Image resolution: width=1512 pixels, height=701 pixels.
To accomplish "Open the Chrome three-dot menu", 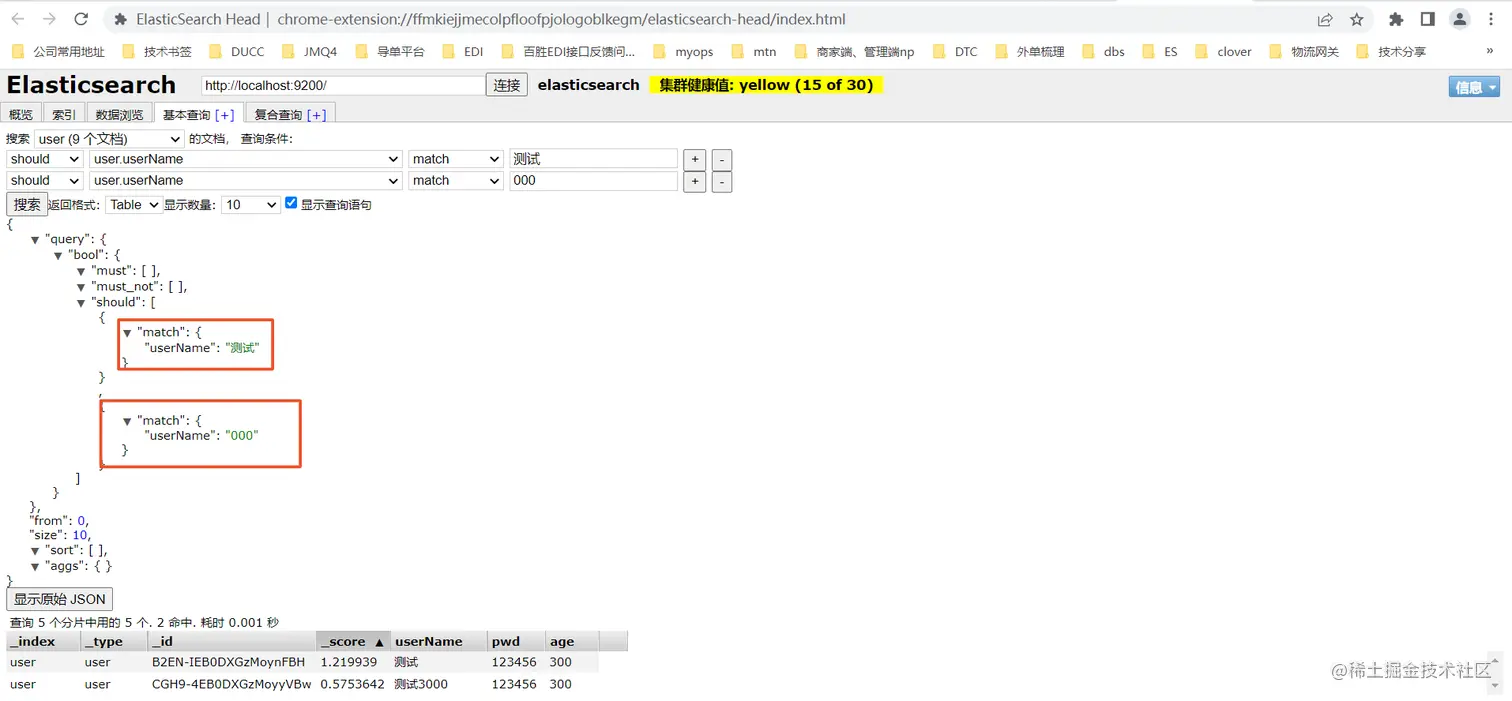I will [x=1492, y=19].
